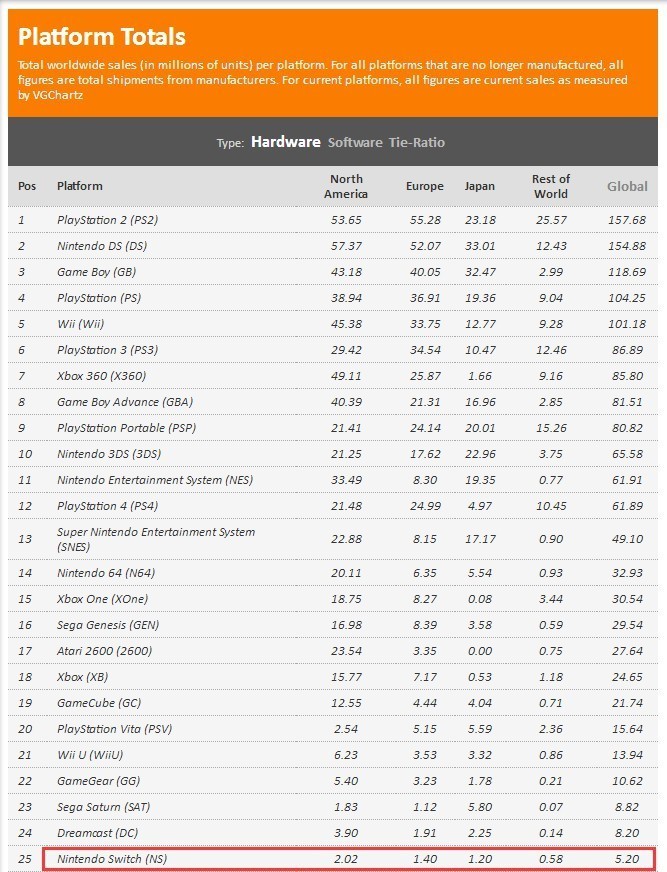
Task: Select the Hardware type tab
Action: click(x=285, y=142)
